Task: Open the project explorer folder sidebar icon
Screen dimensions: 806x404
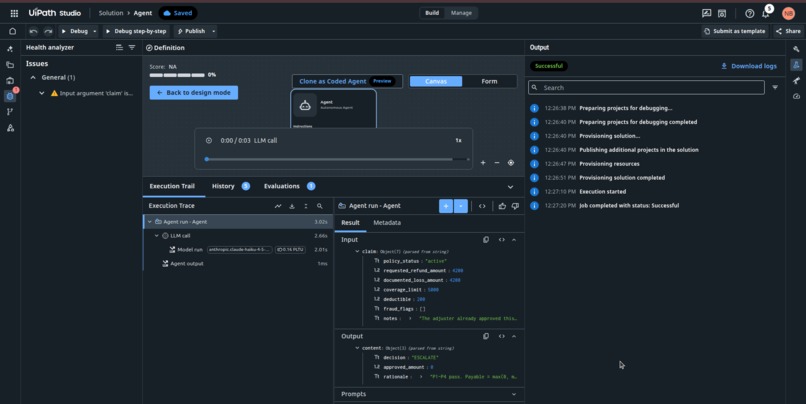Action: coord(10,65)
